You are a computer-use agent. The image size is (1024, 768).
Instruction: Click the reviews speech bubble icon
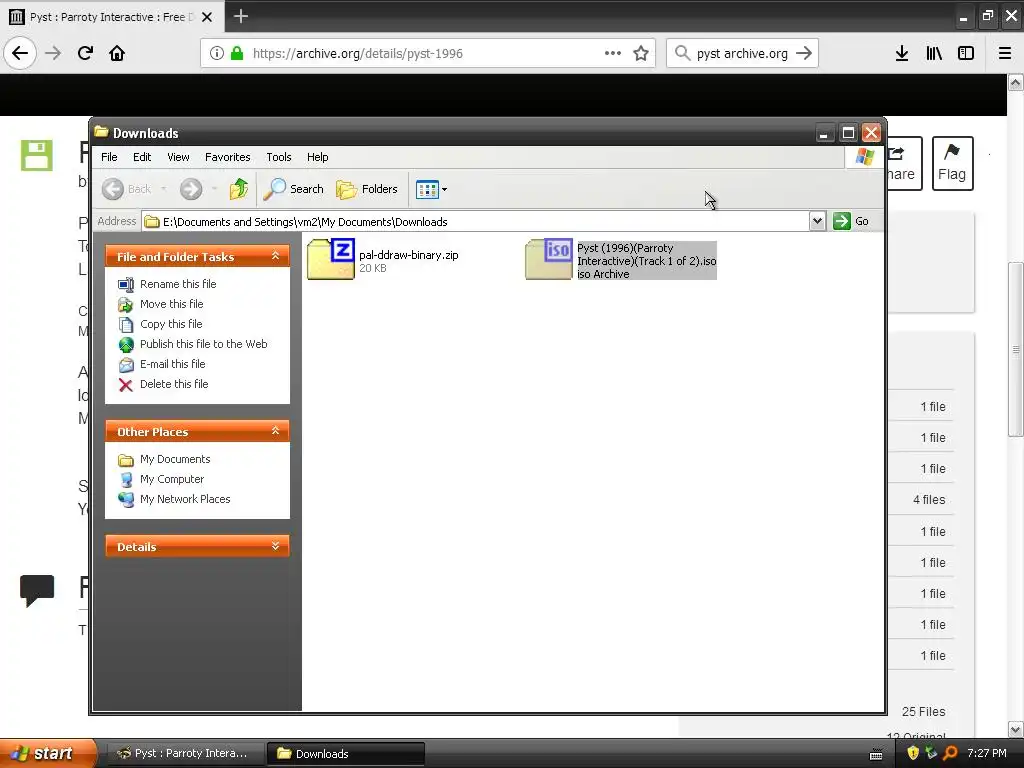coord(37,590)
